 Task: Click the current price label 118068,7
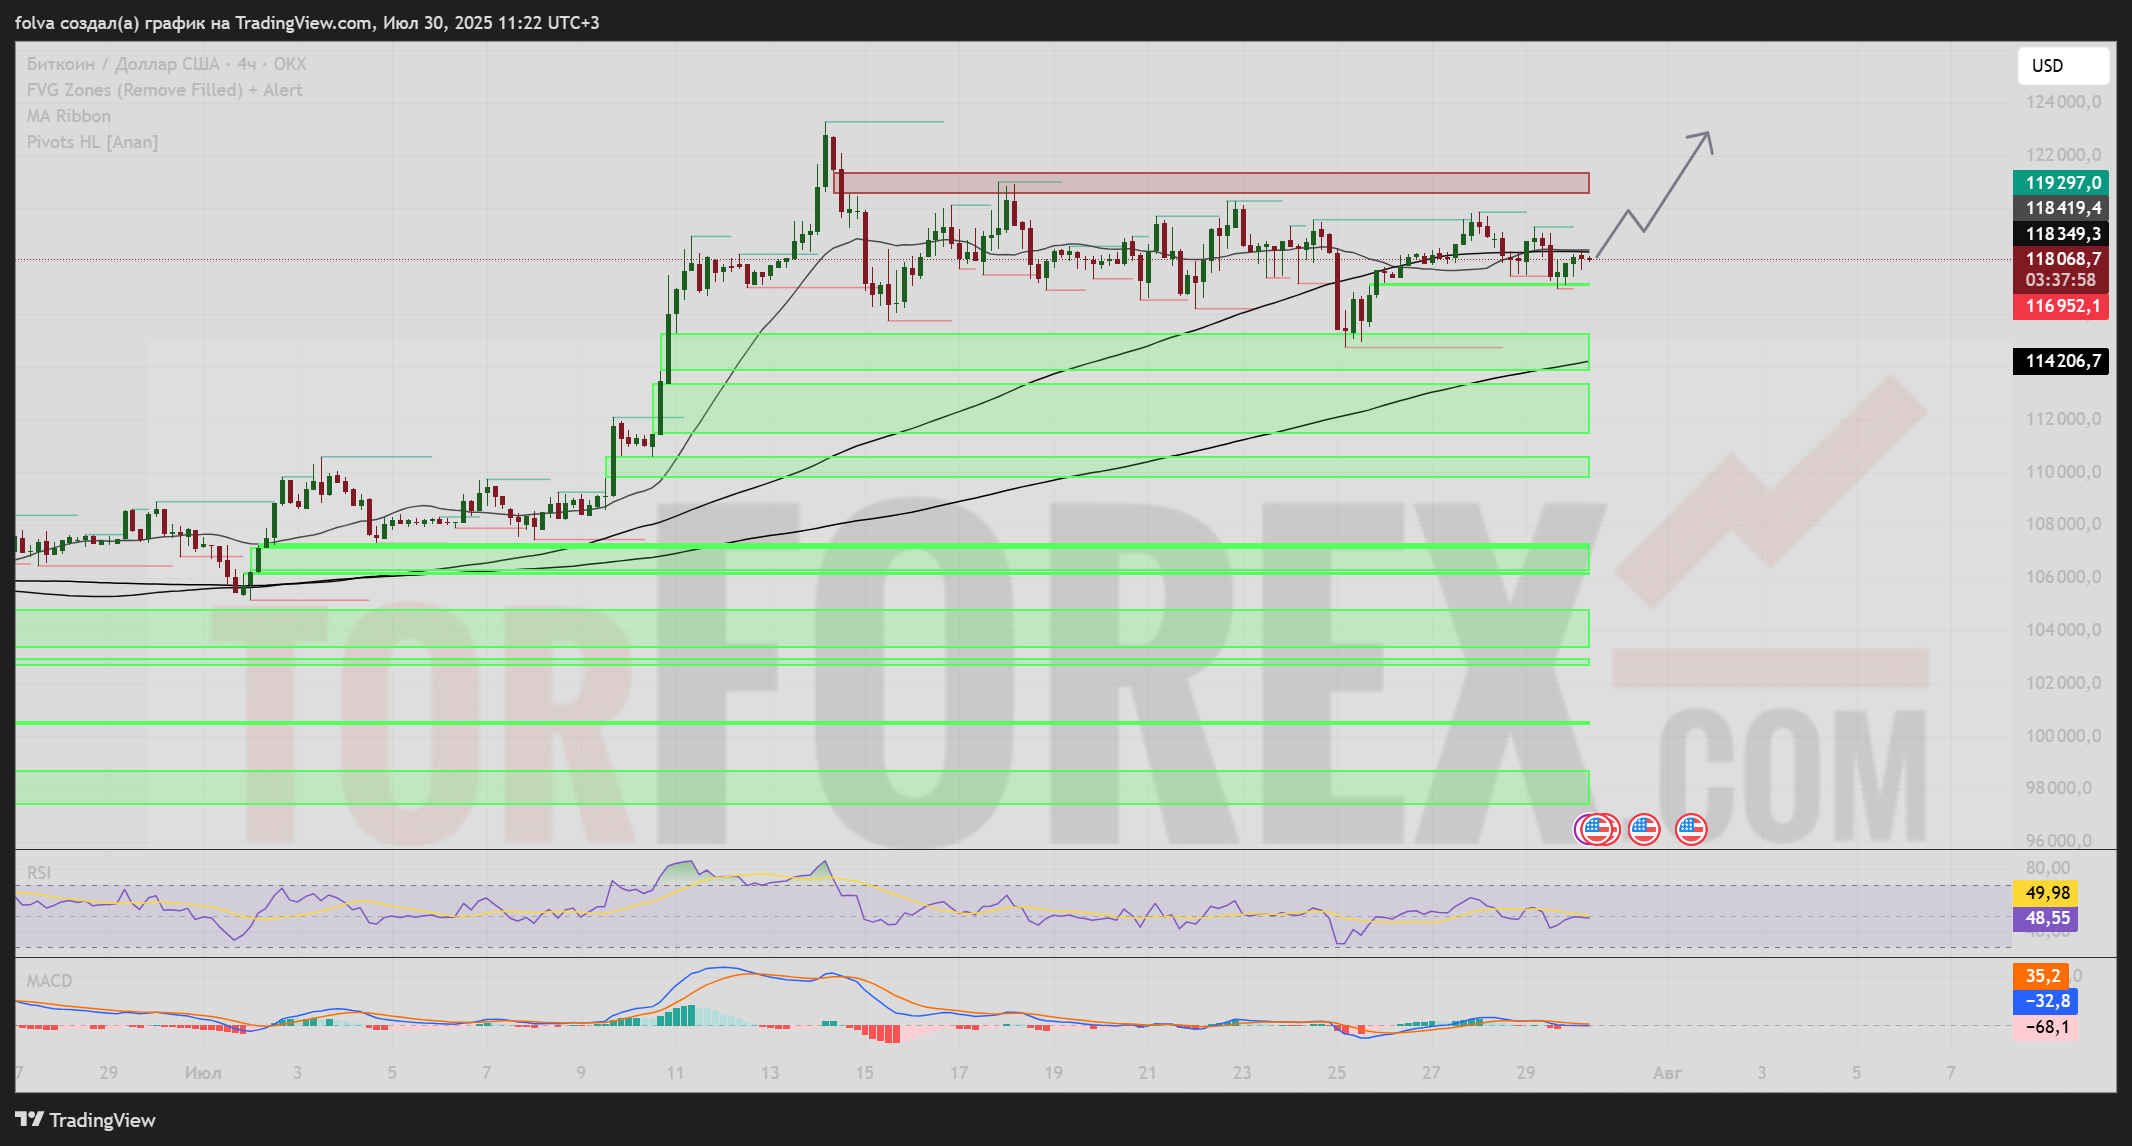pyautogui.click(x=2061, y=259)
